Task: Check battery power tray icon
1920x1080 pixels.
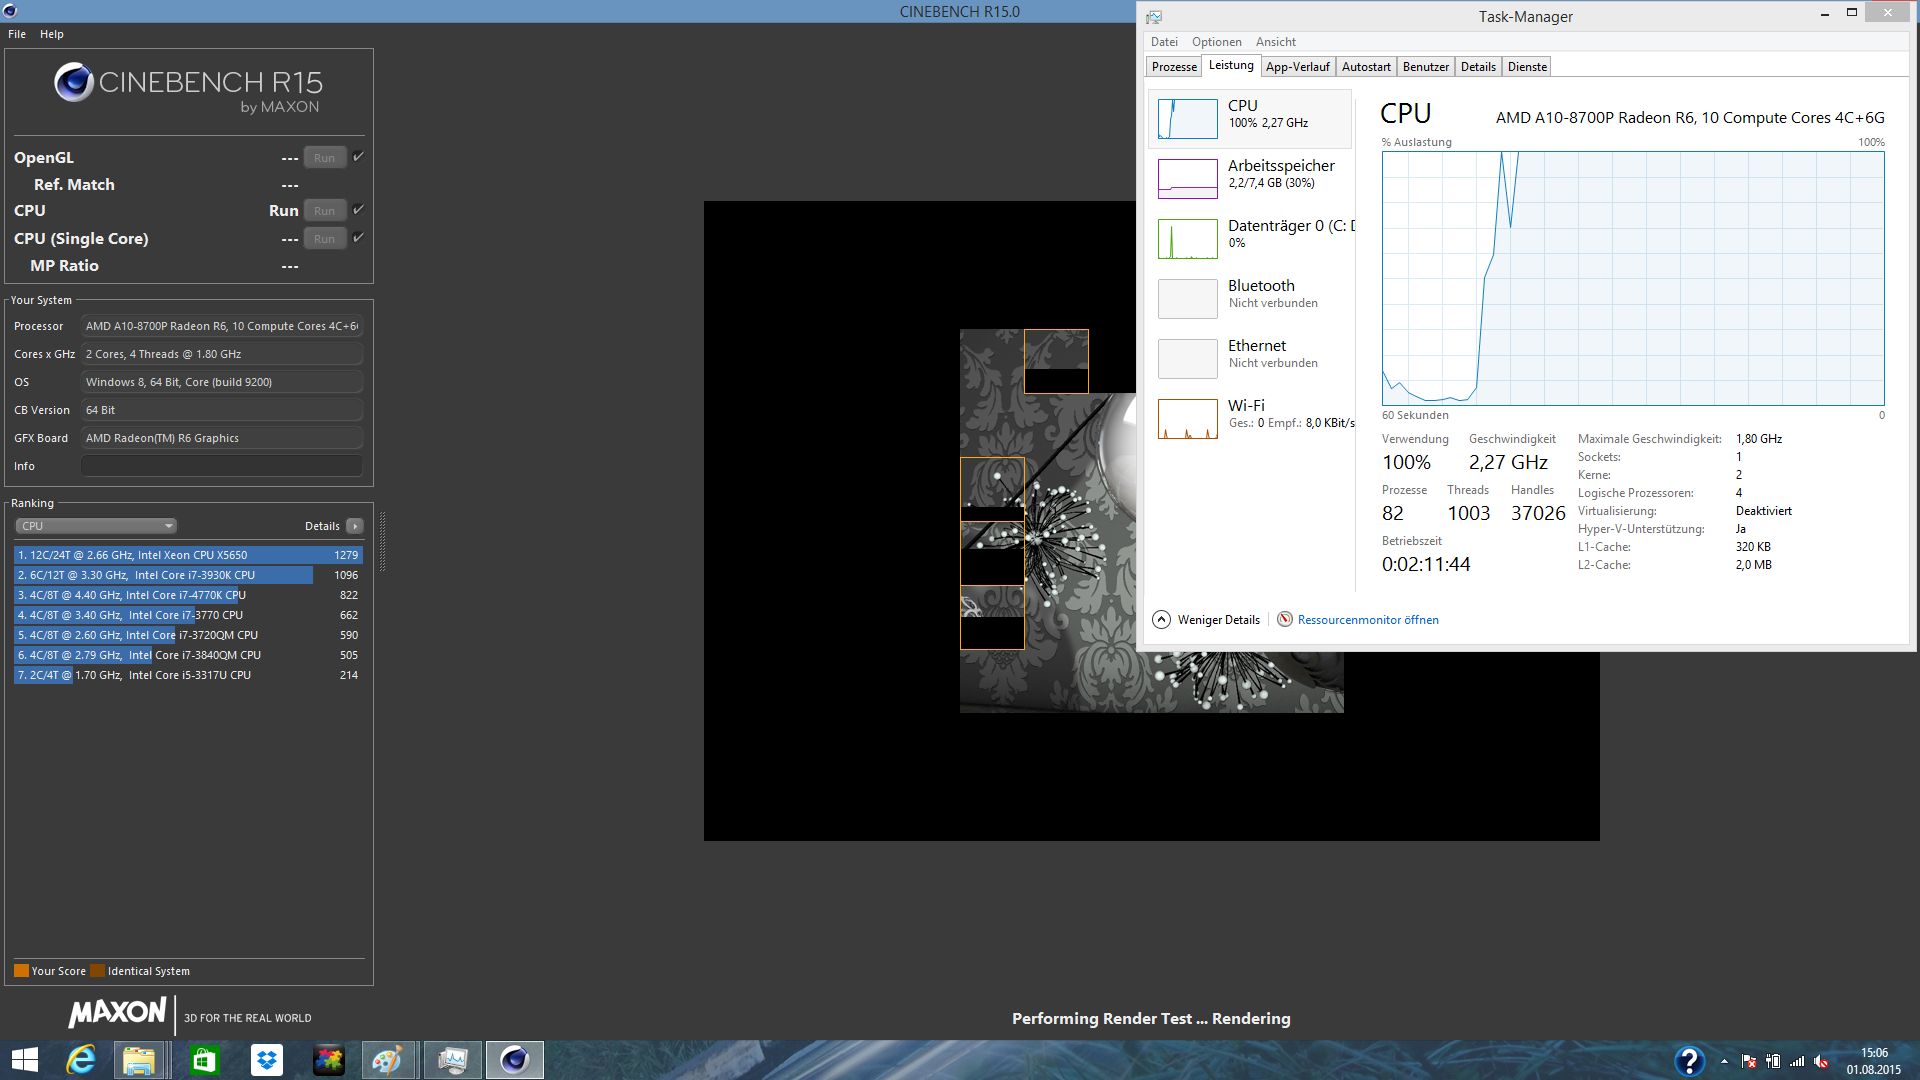Action: (x=1773, y=1061)
